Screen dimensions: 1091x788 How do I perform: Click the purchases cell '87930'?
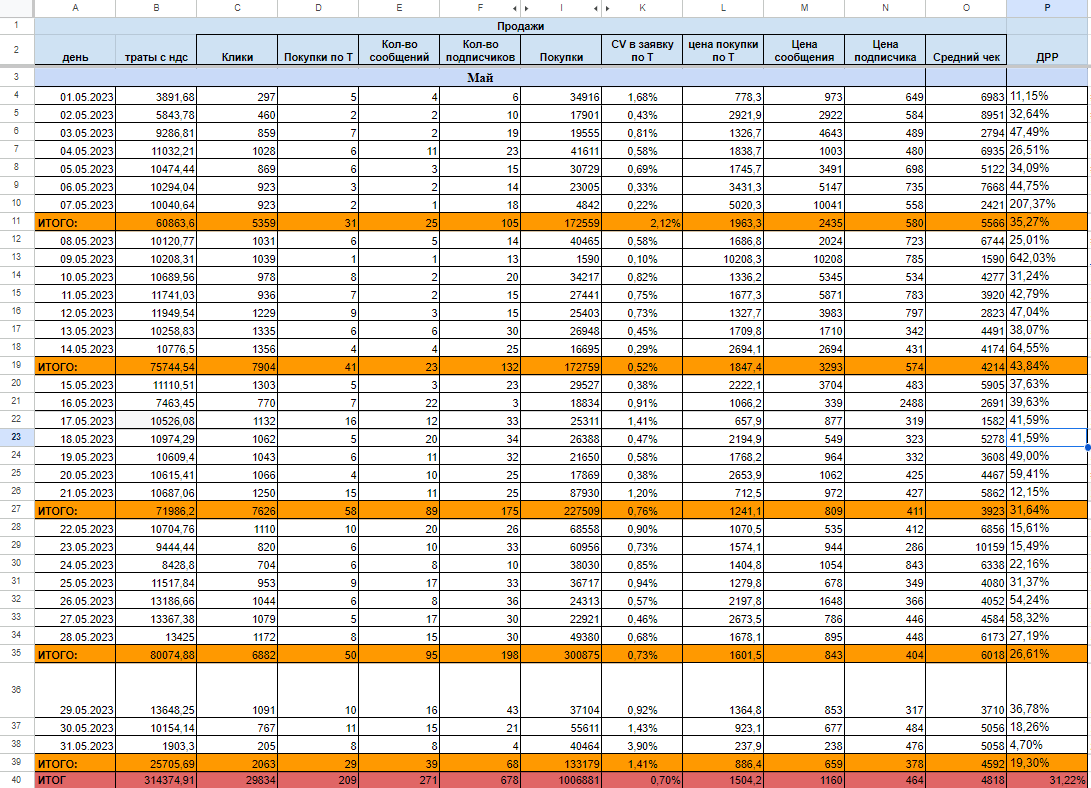[x=561, y=492]
